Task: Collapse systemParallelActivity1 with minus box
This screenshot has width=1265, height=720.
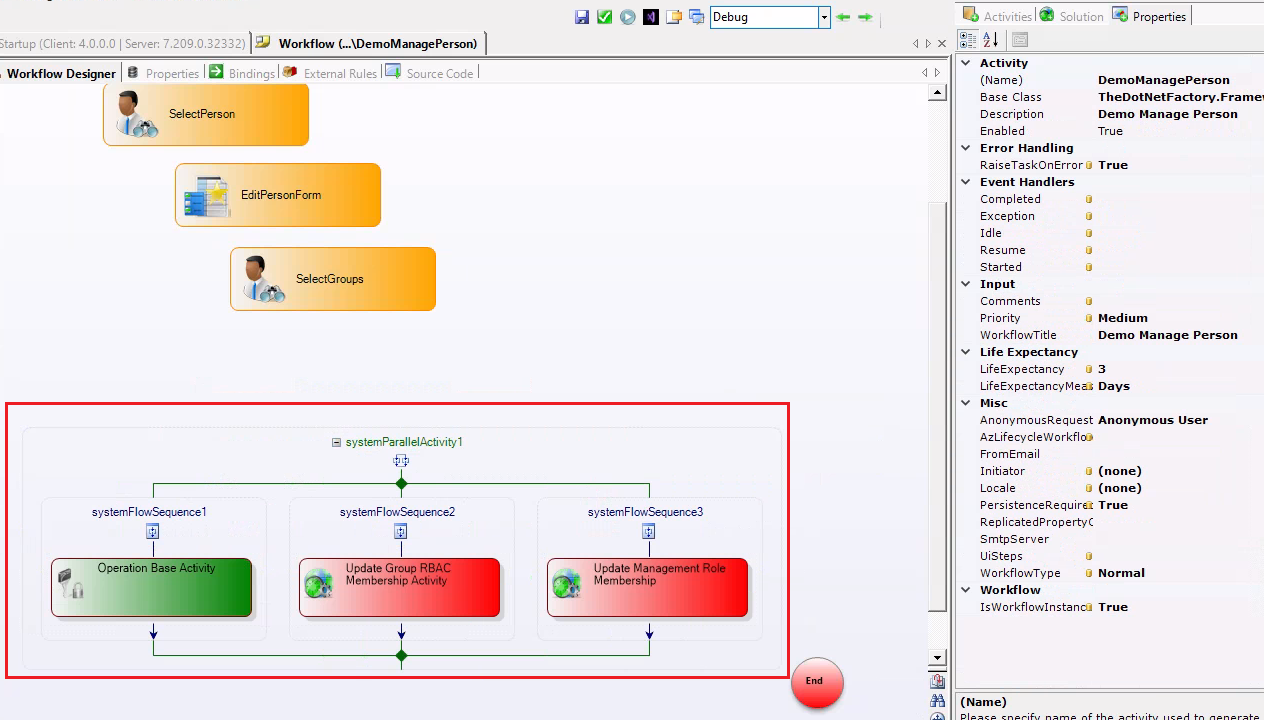Action: (x=337, y=442)
